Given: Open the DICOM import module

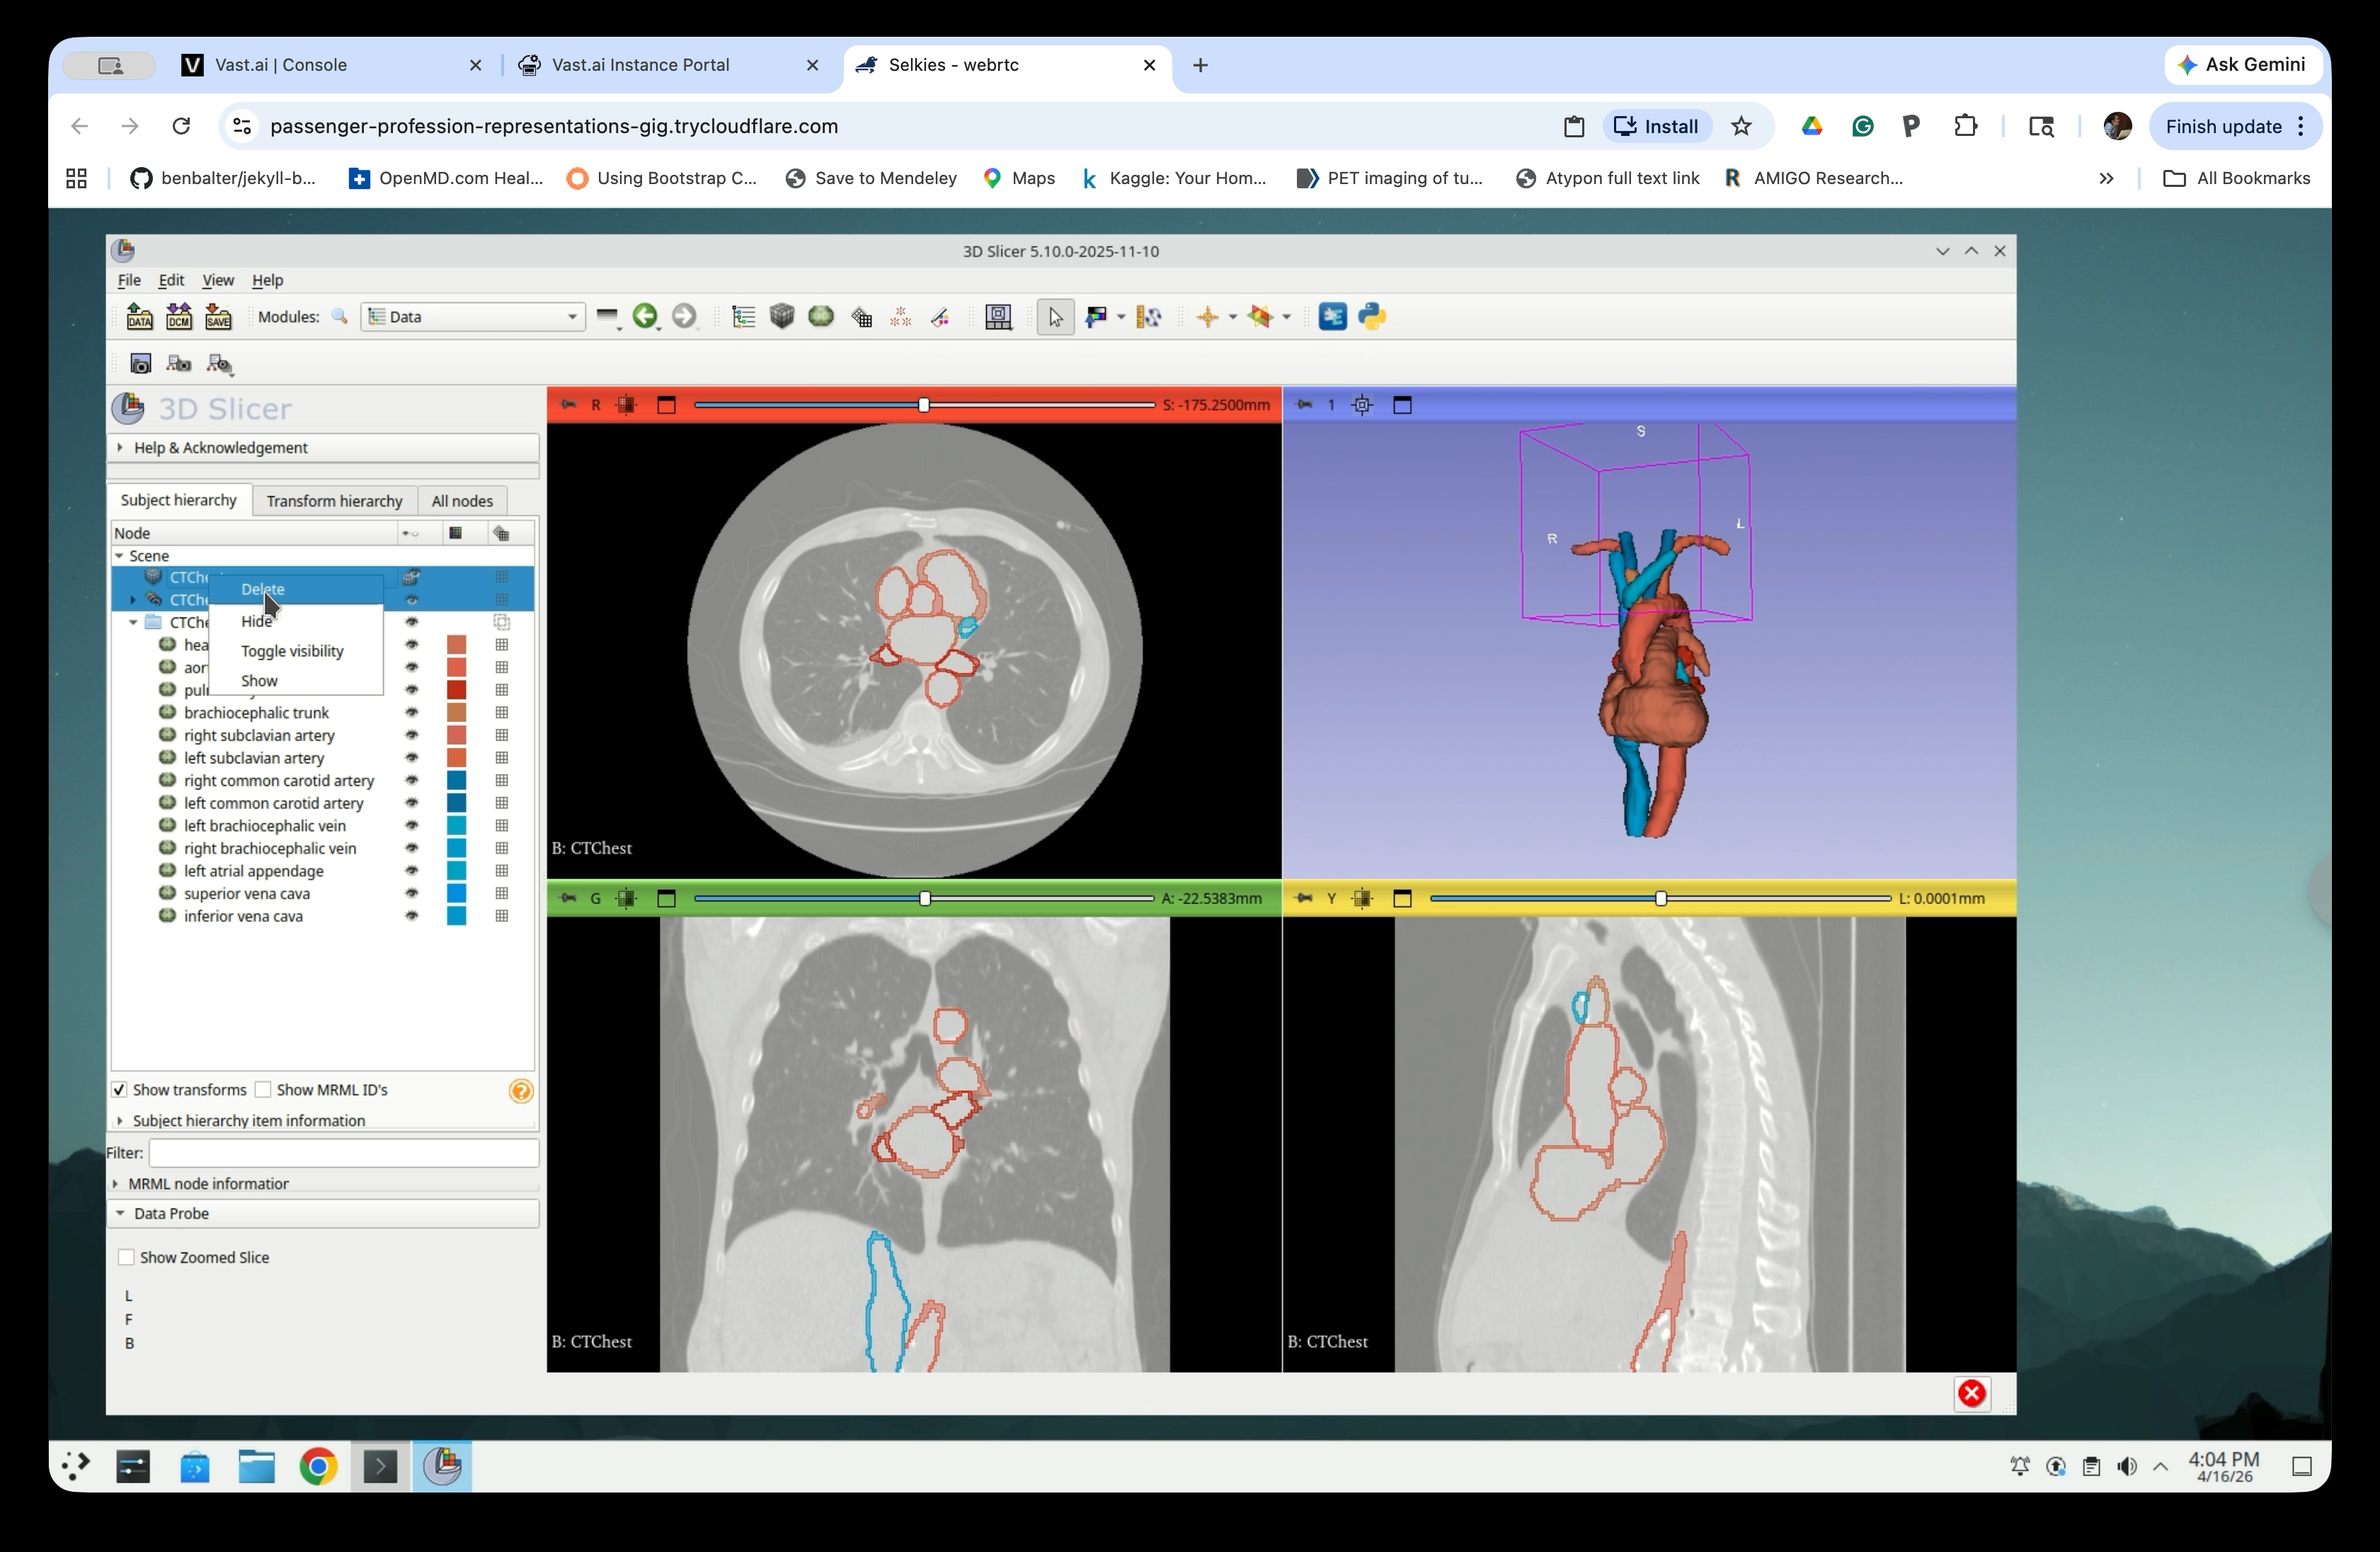Looking at the screenshot, I should pos(179,316).
